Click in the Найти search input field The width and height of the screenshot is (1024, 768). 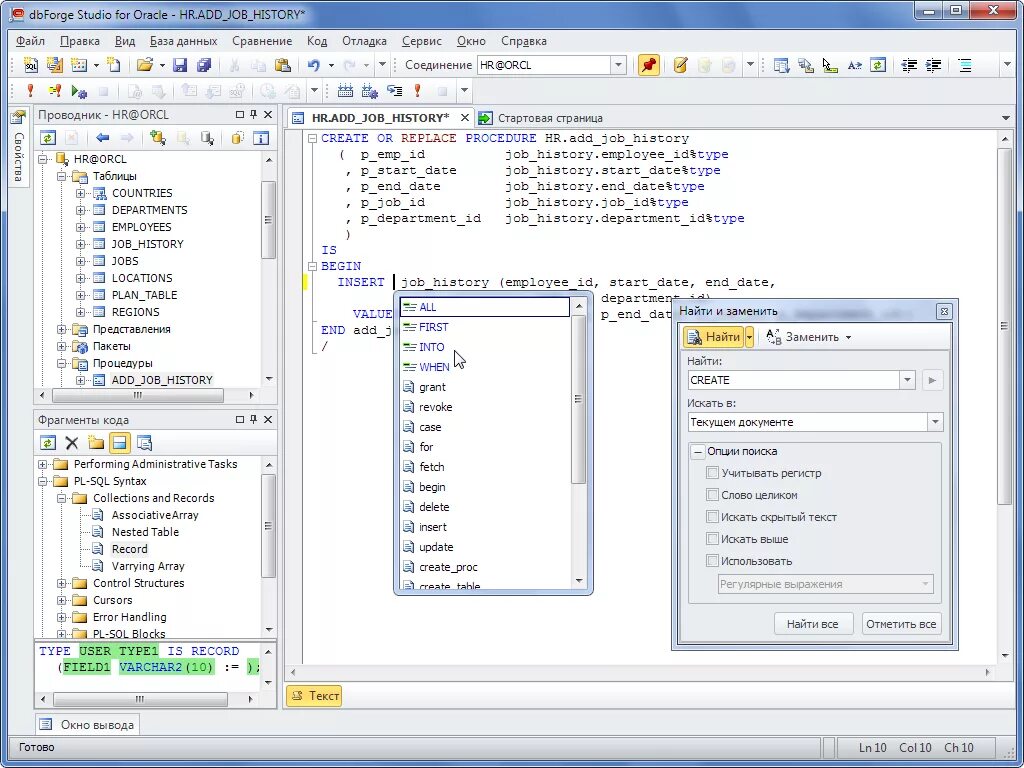coord(794,380)
